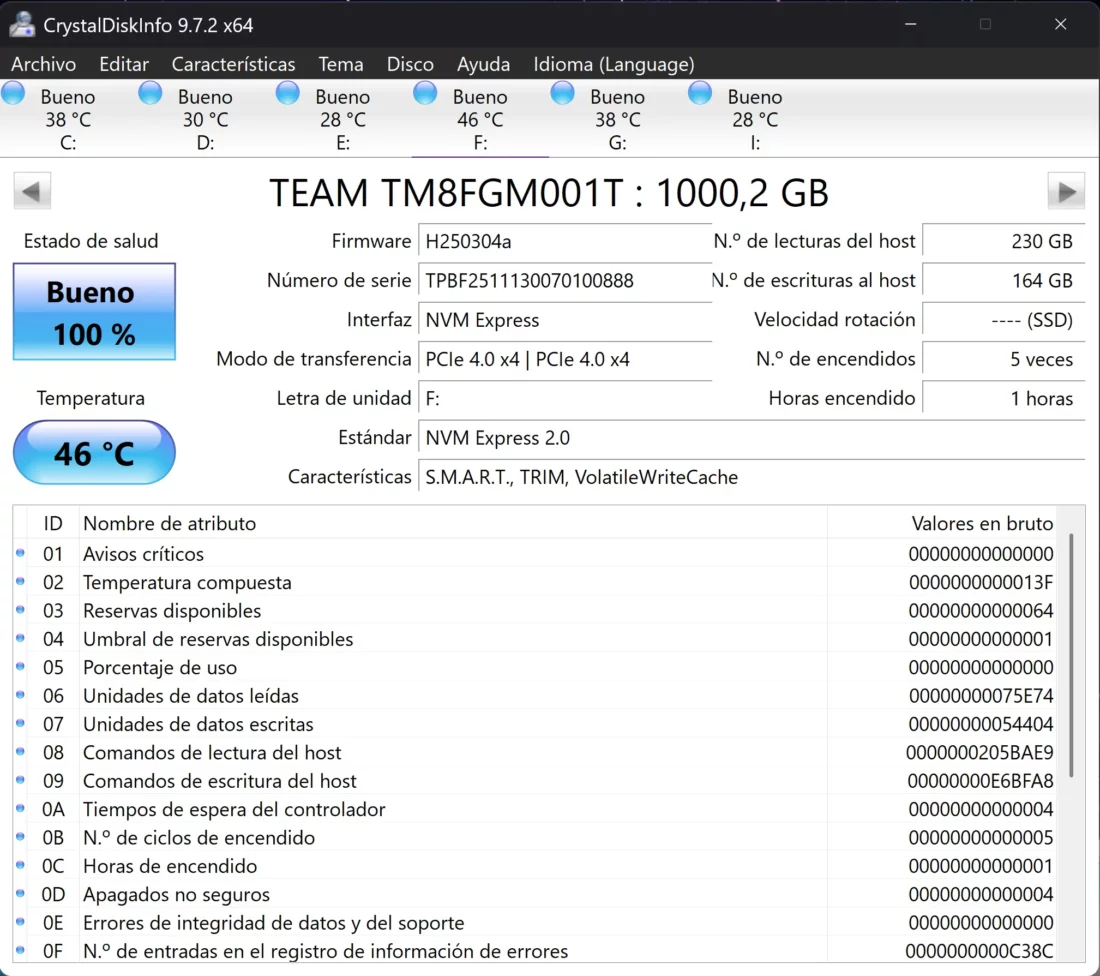Click status dot for Comandos de escritura row
The height and width of the screenshot is (976, 1100).
point(20,780)
